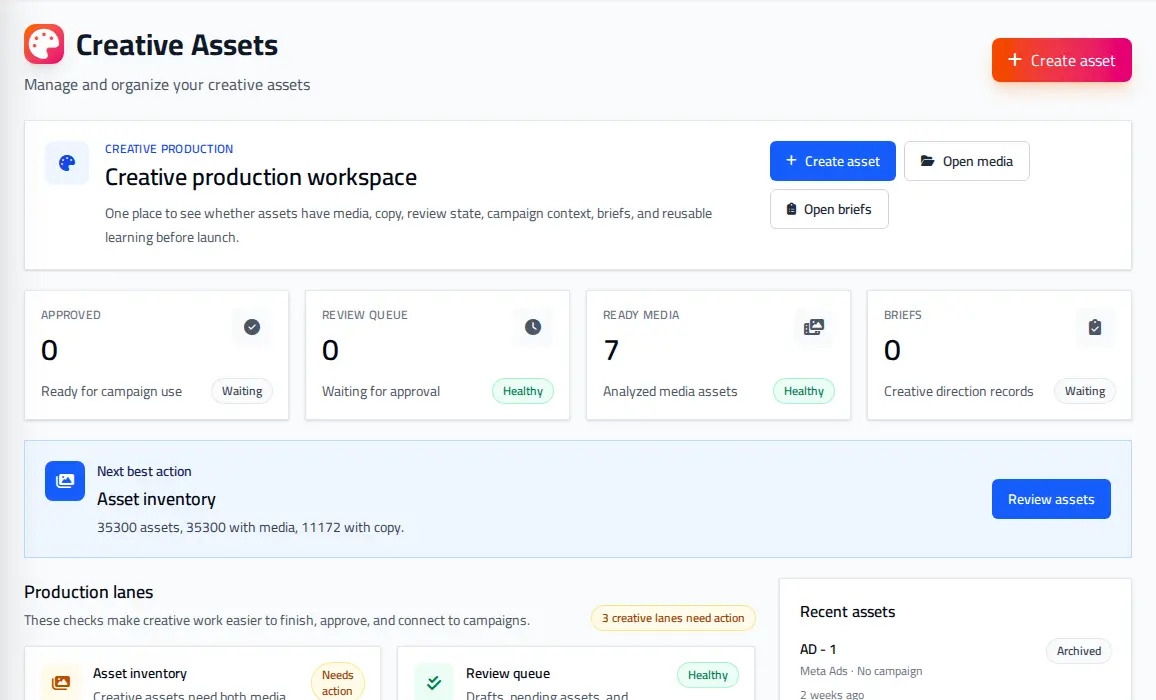
Task: Click the '3 creative lanes need action' badge
Action: 673,618
